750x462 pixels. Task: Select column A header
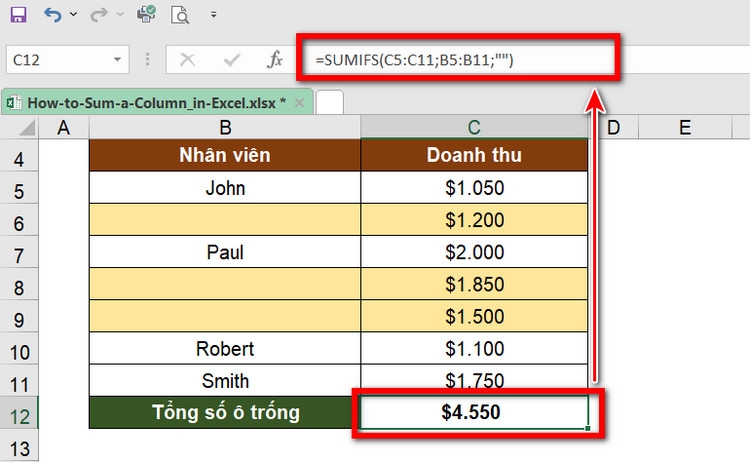pyautogui.click(x=64, y=128)
